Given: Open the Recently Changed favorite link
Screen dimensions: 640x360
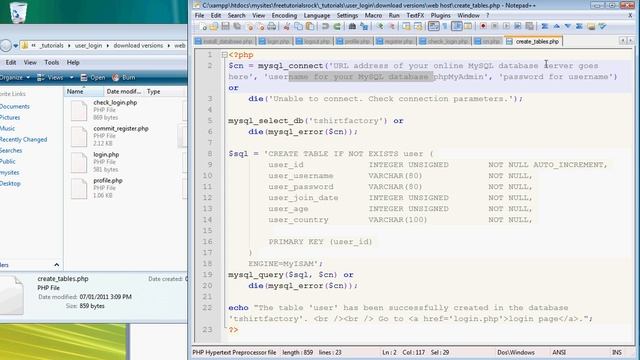Looking at the screenshot, I should click(23, 140).
